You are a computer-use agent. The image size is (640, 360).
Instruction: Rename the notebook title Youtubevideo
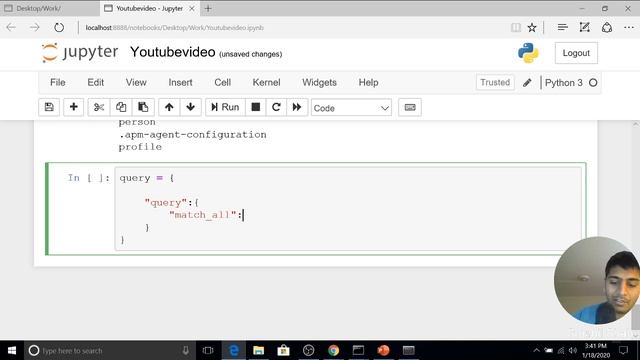[x=173, y=52]
